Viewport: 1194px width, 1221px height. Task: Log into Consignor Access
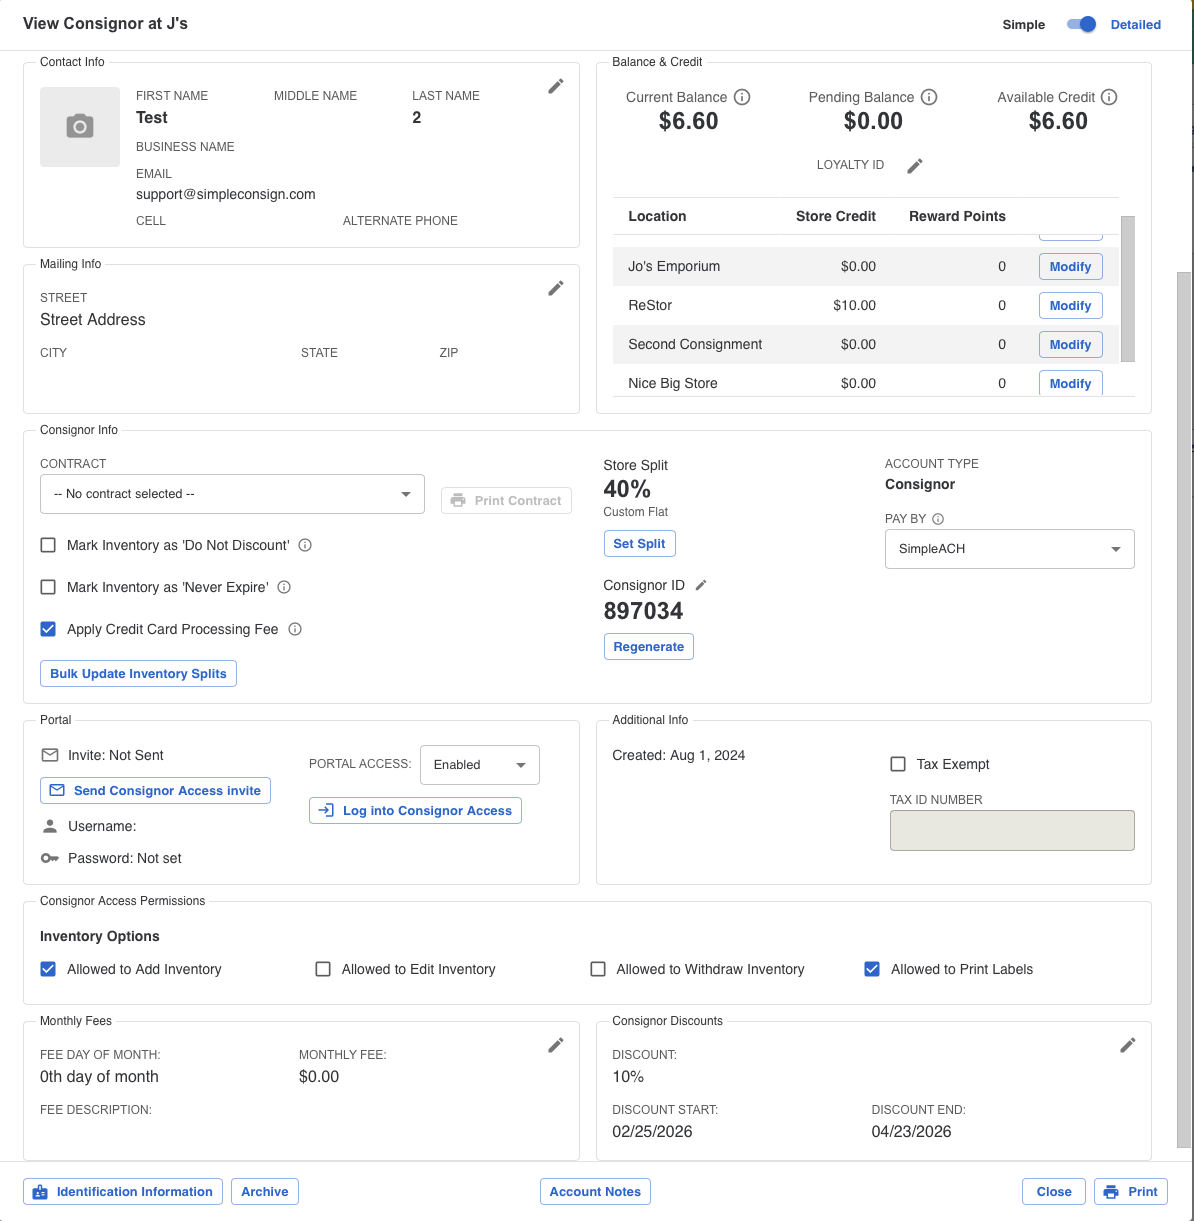click(415, 810)
